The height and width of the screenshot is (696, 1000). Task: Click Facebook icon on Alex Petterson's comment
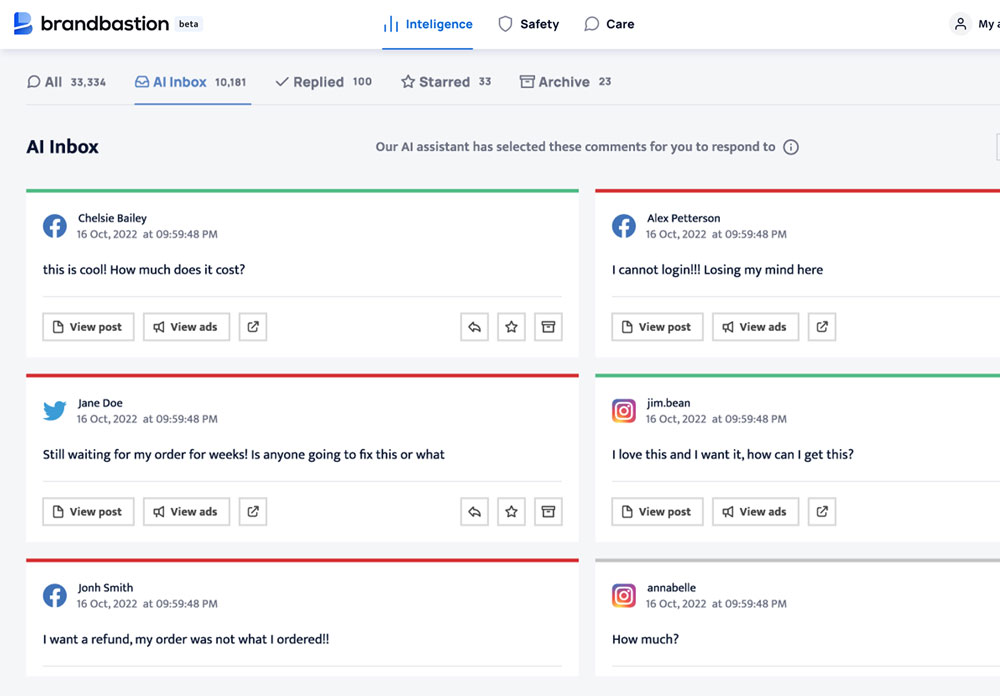(624, 226)
